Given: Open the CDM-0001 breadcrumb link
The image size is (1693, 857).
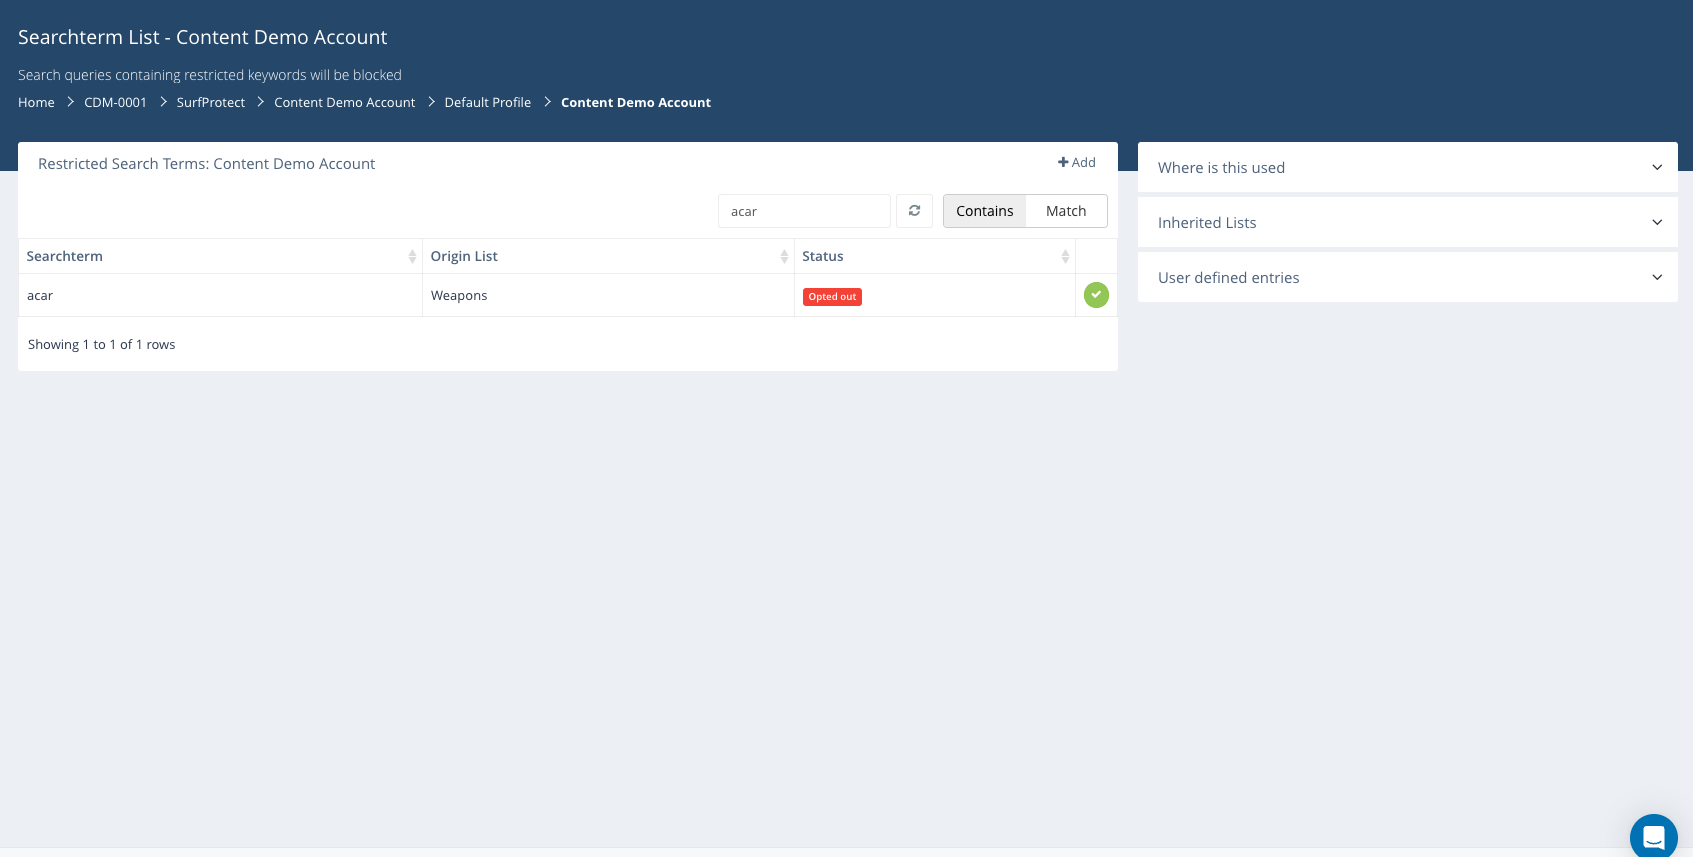Looking at the screenshot, I should point(115,103).
